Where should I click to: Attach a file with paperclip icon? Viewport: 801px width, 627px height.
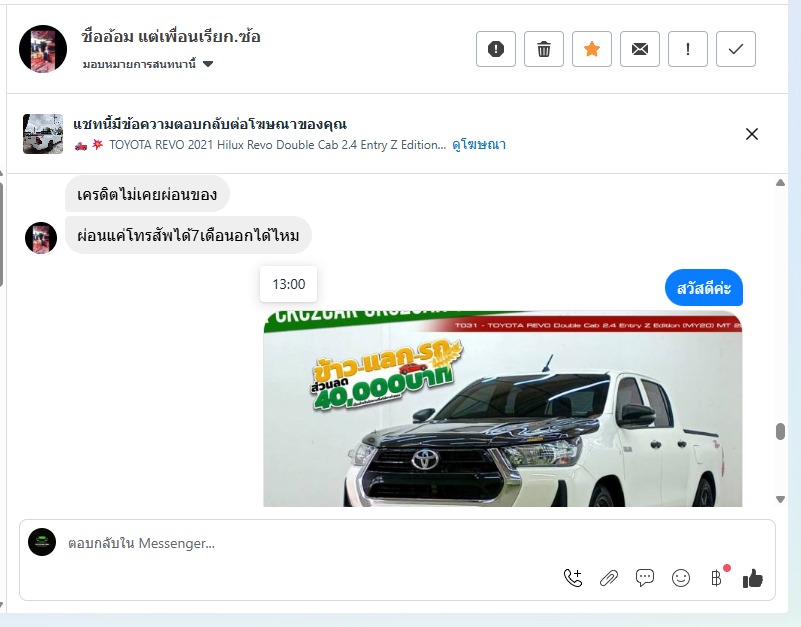pos(608,578)
